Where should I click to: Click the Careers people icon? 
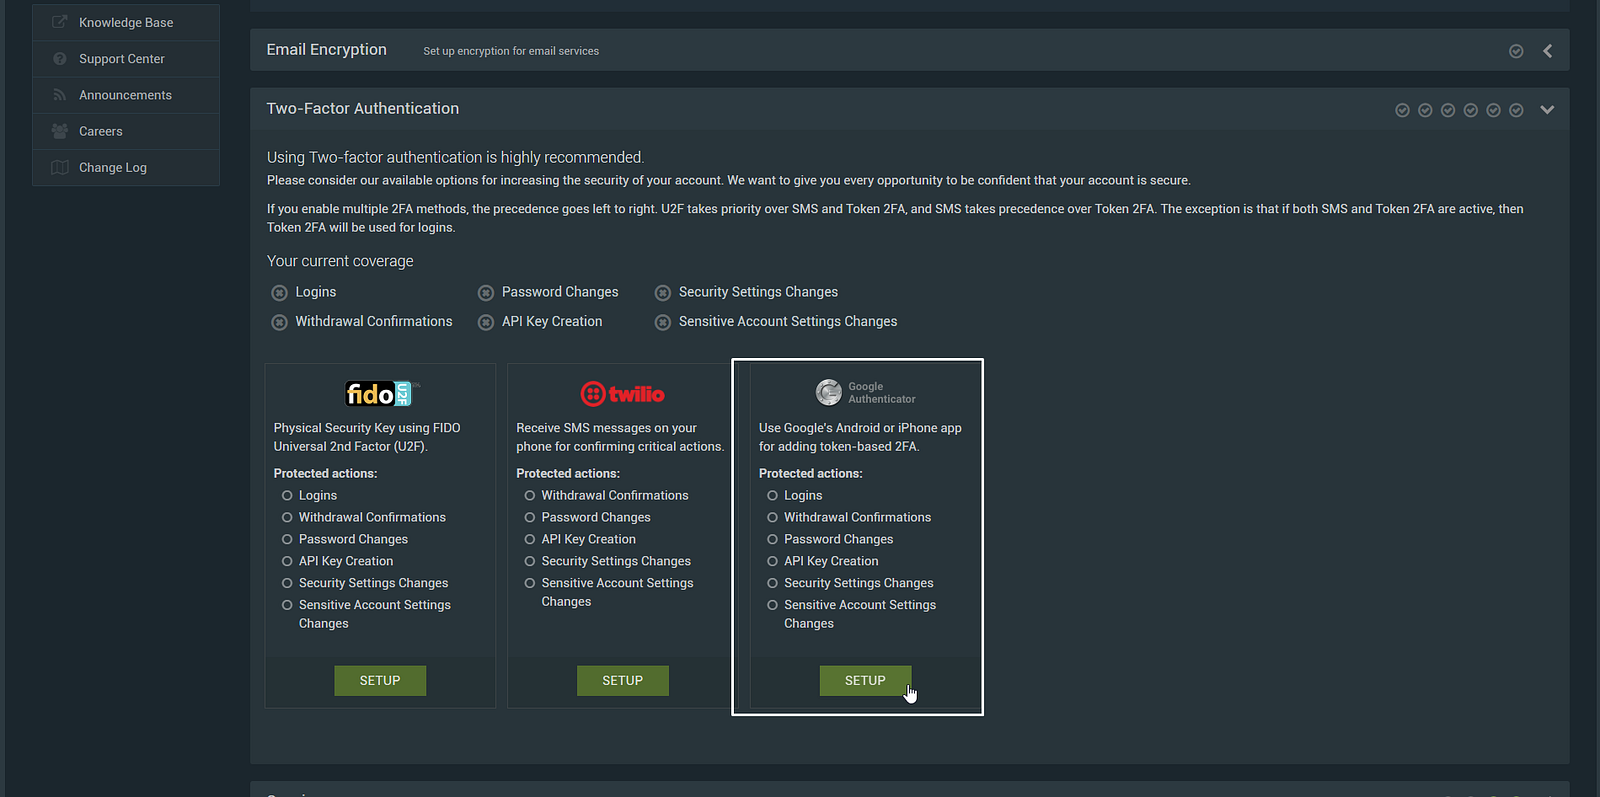(x=59, y=131)
